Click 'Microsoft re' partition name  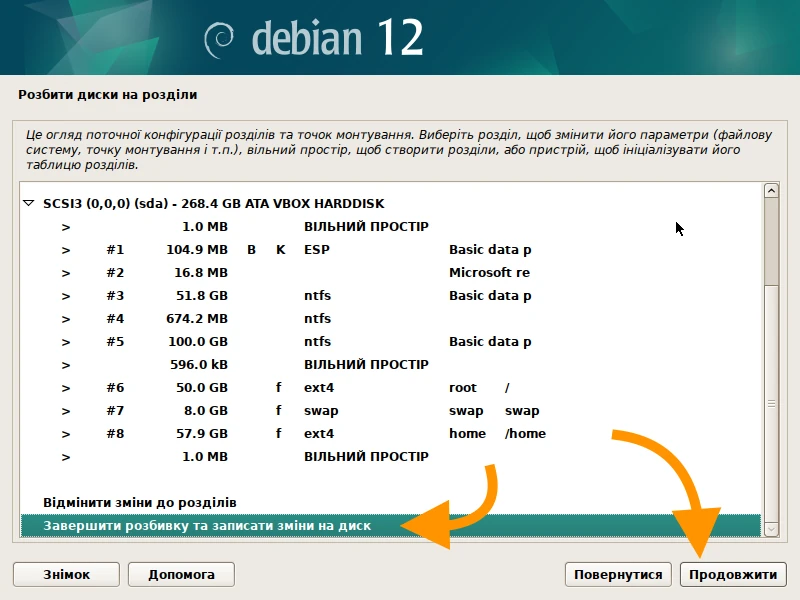[x=489, y=272]
